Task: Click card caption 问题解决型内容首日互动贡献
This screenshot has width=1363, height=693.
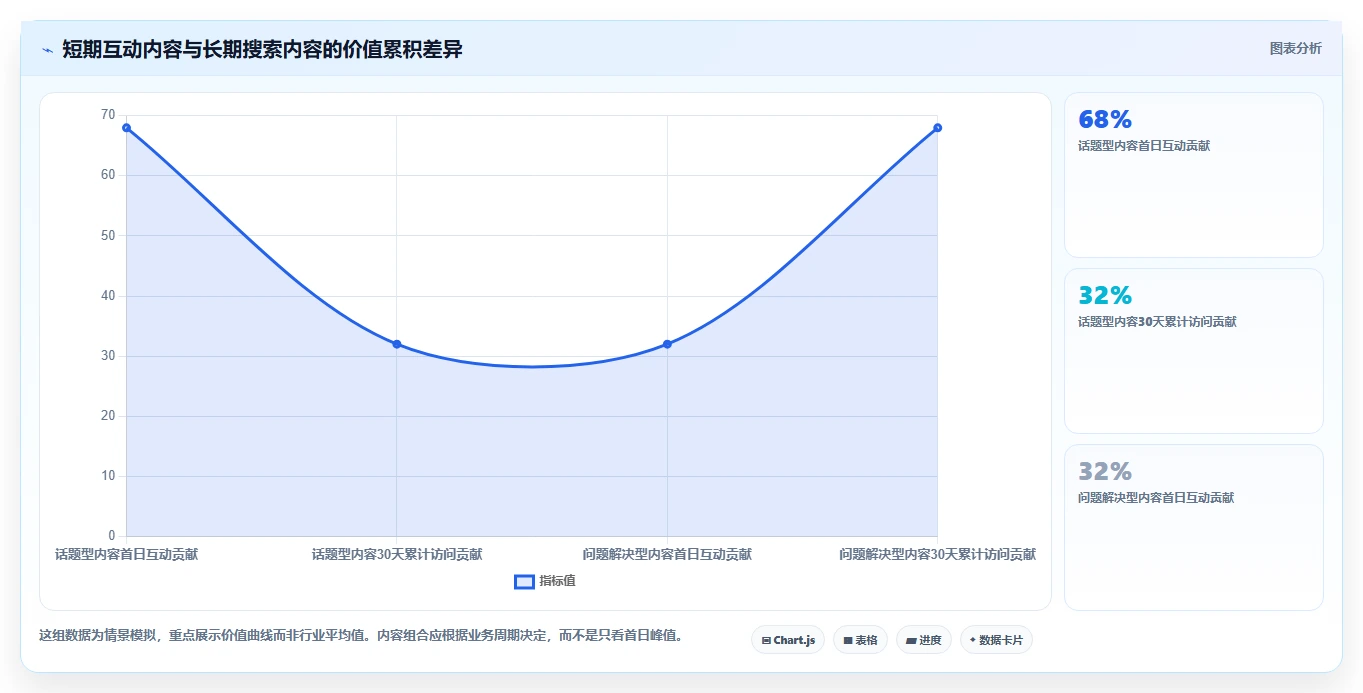Action: 1156,498
